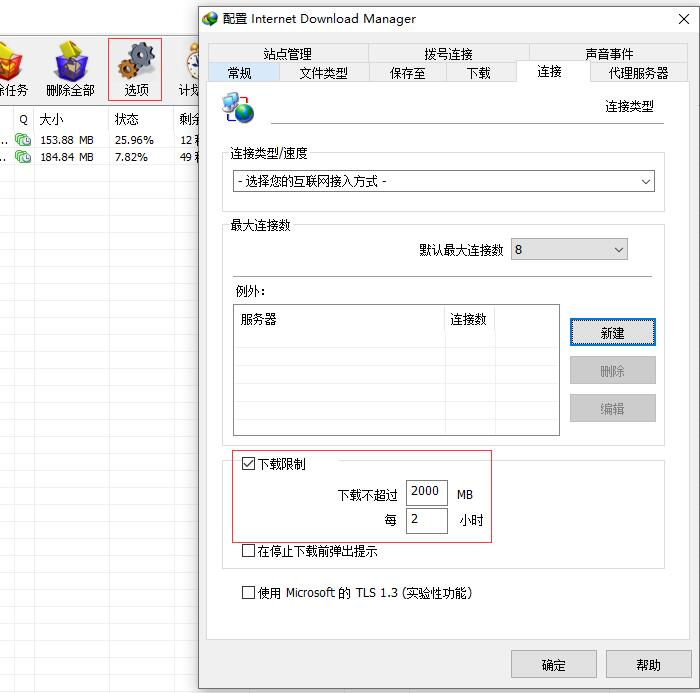
Task: Switch to the 下载 tab
Action: point(479,73)
